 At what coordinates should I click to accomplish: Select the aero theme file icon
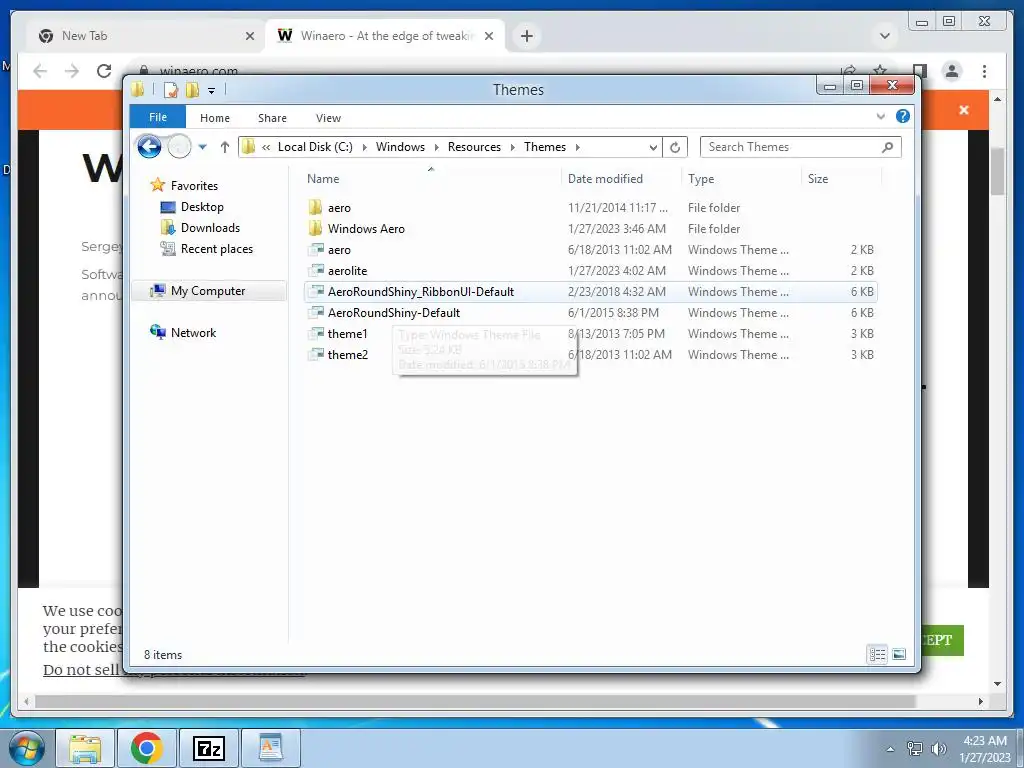[x=316, y=249]
